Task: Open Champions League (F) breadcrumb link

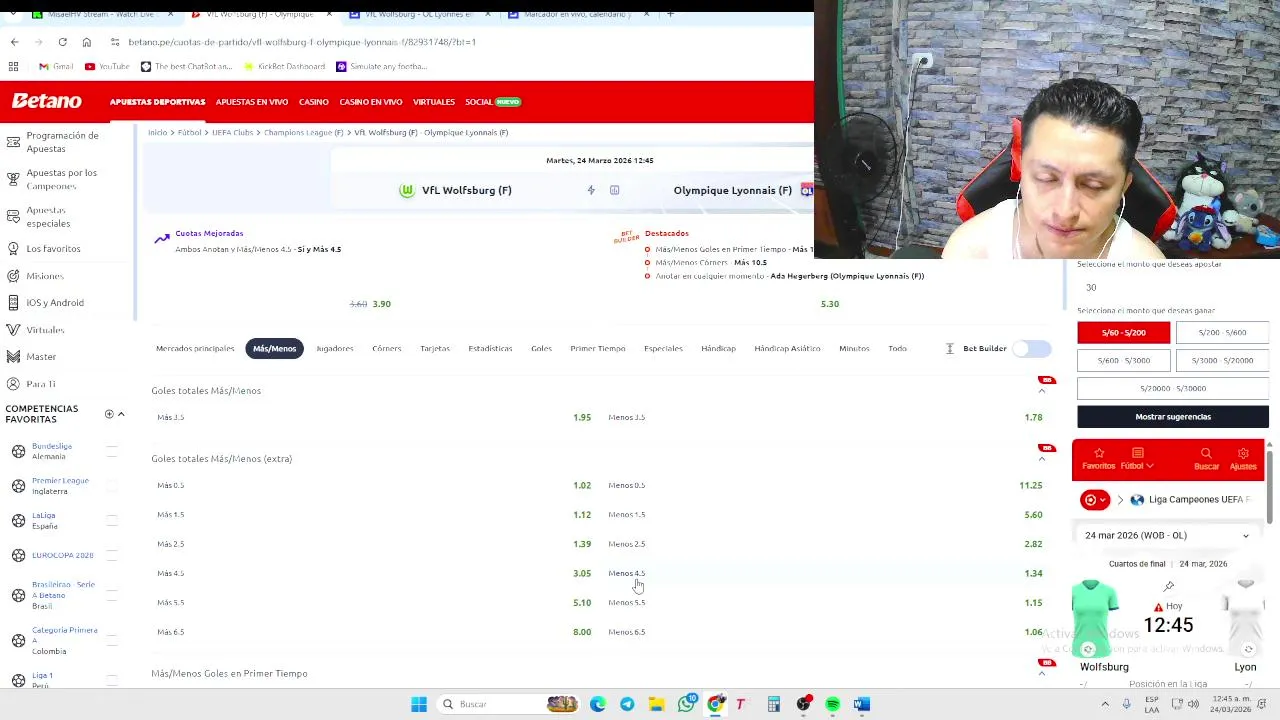Action: tap(304, 132)
